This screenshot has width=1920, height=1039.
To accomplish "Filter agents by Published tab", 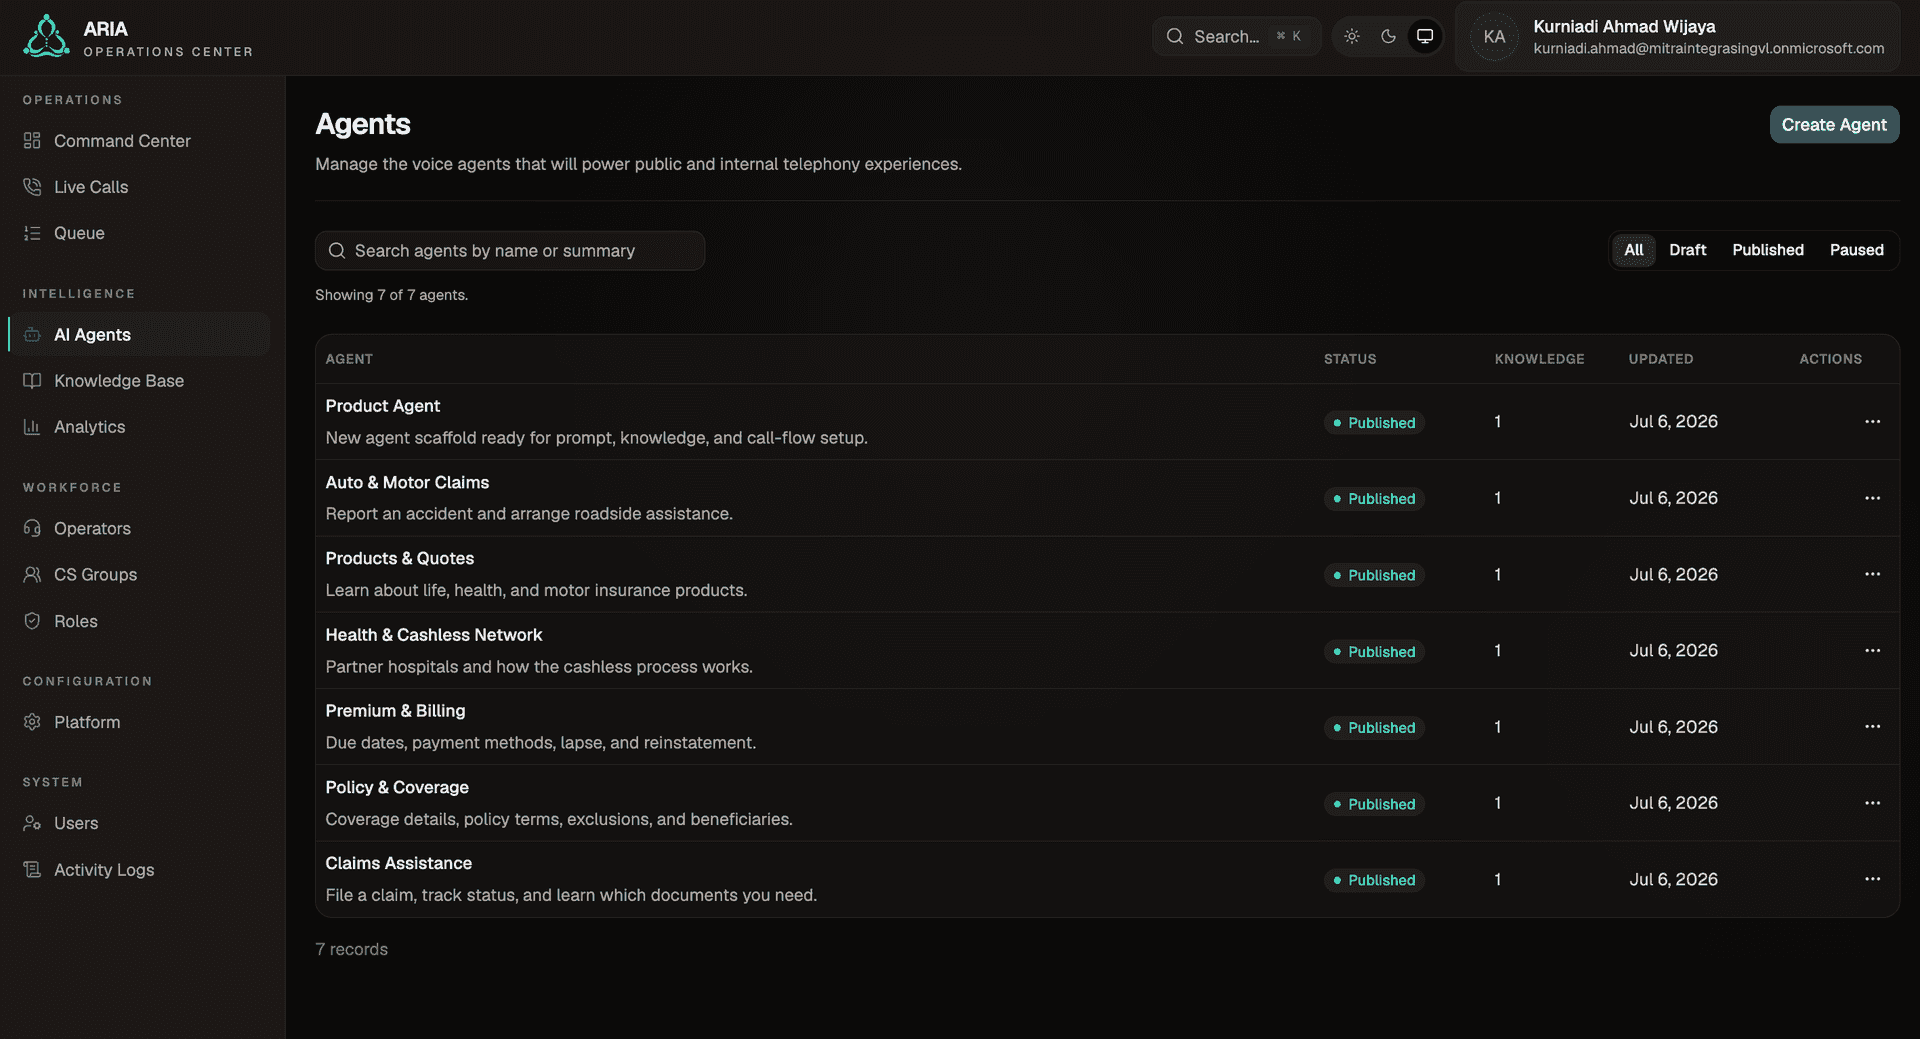I will (1767, 250).
